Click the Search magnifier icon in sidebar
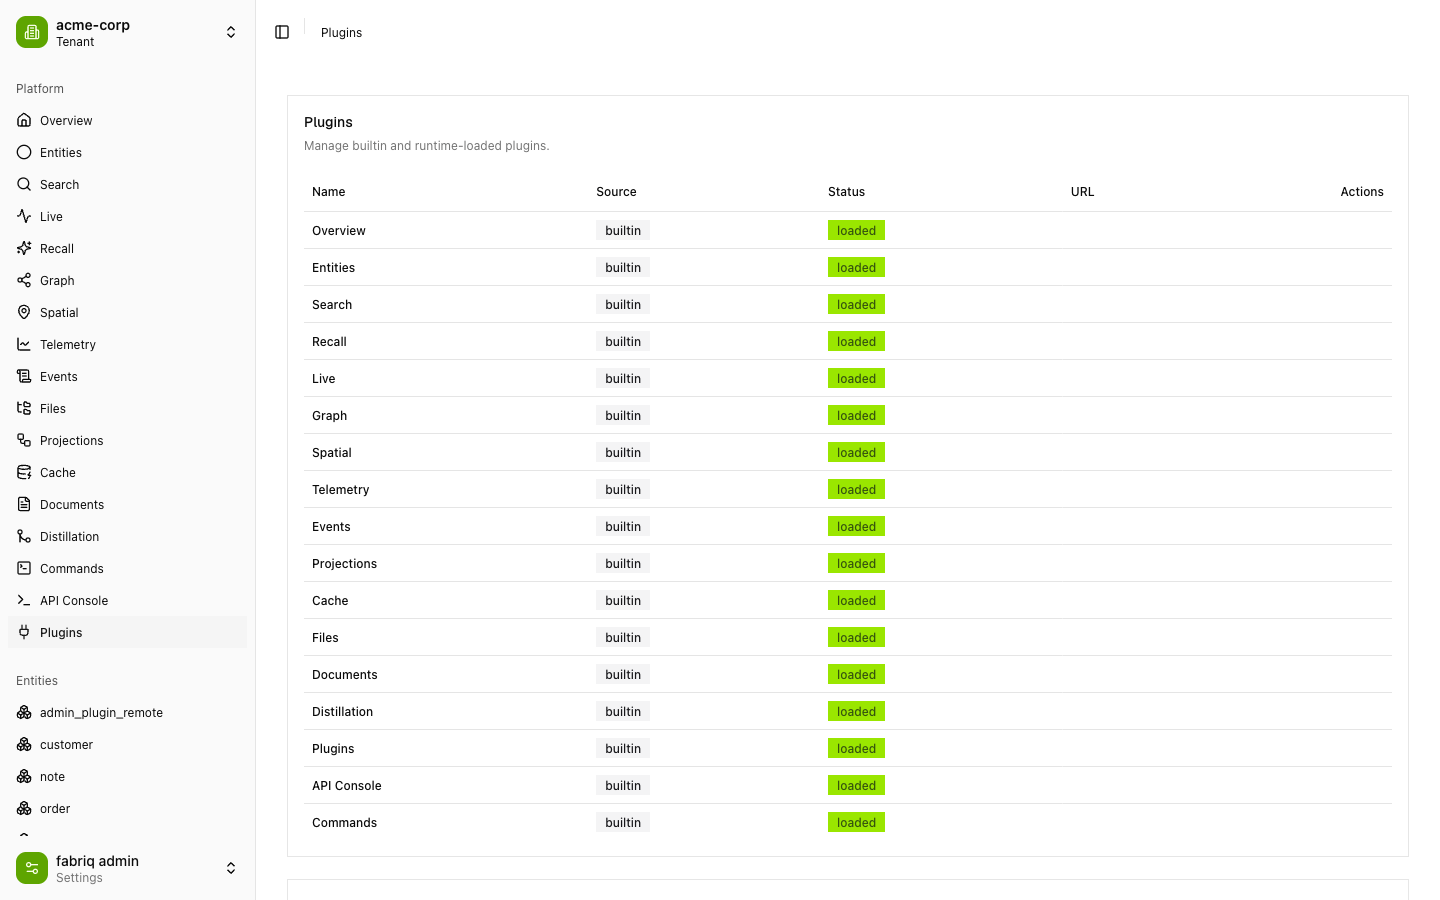 pyautogui.click(x=24, y=184)
